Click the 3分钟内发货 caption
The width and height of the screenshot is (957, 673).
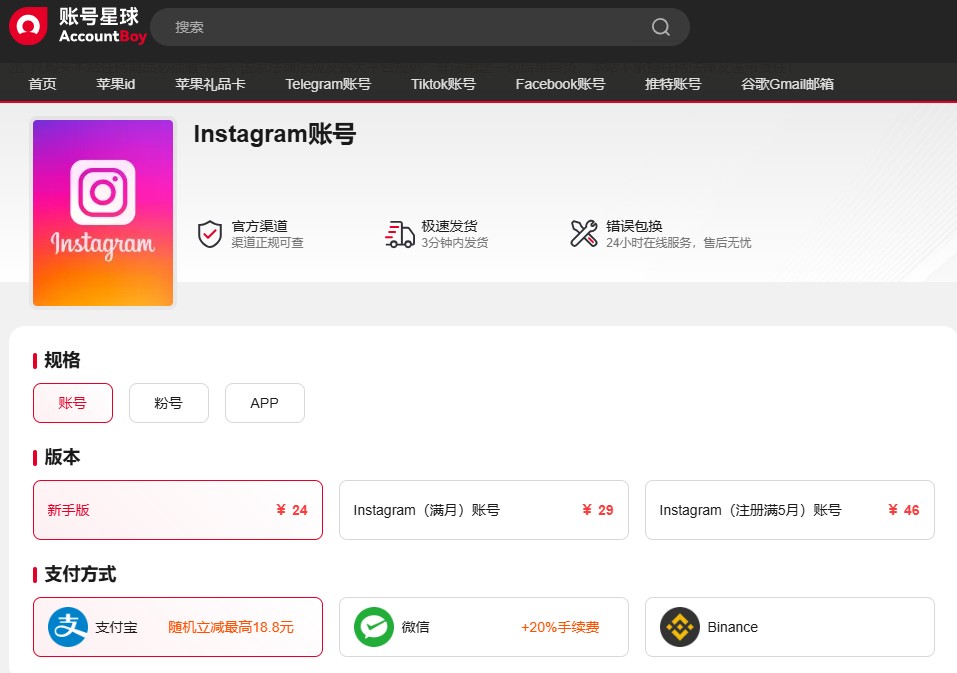455,243
